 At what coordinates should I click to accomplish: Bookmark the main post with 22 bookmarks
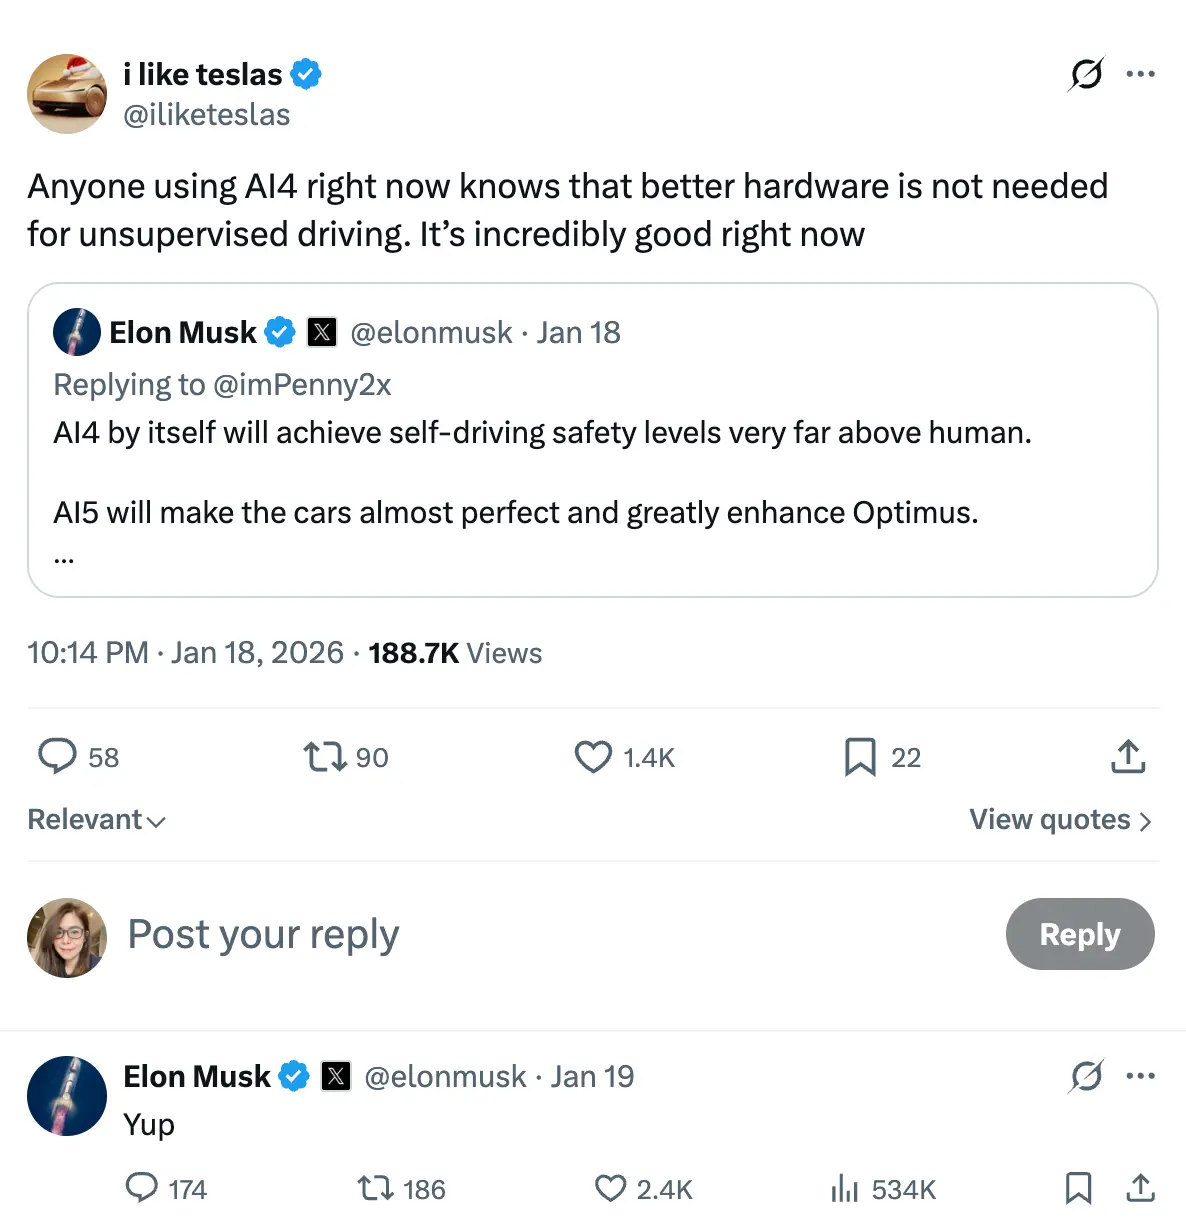[860, 757]
